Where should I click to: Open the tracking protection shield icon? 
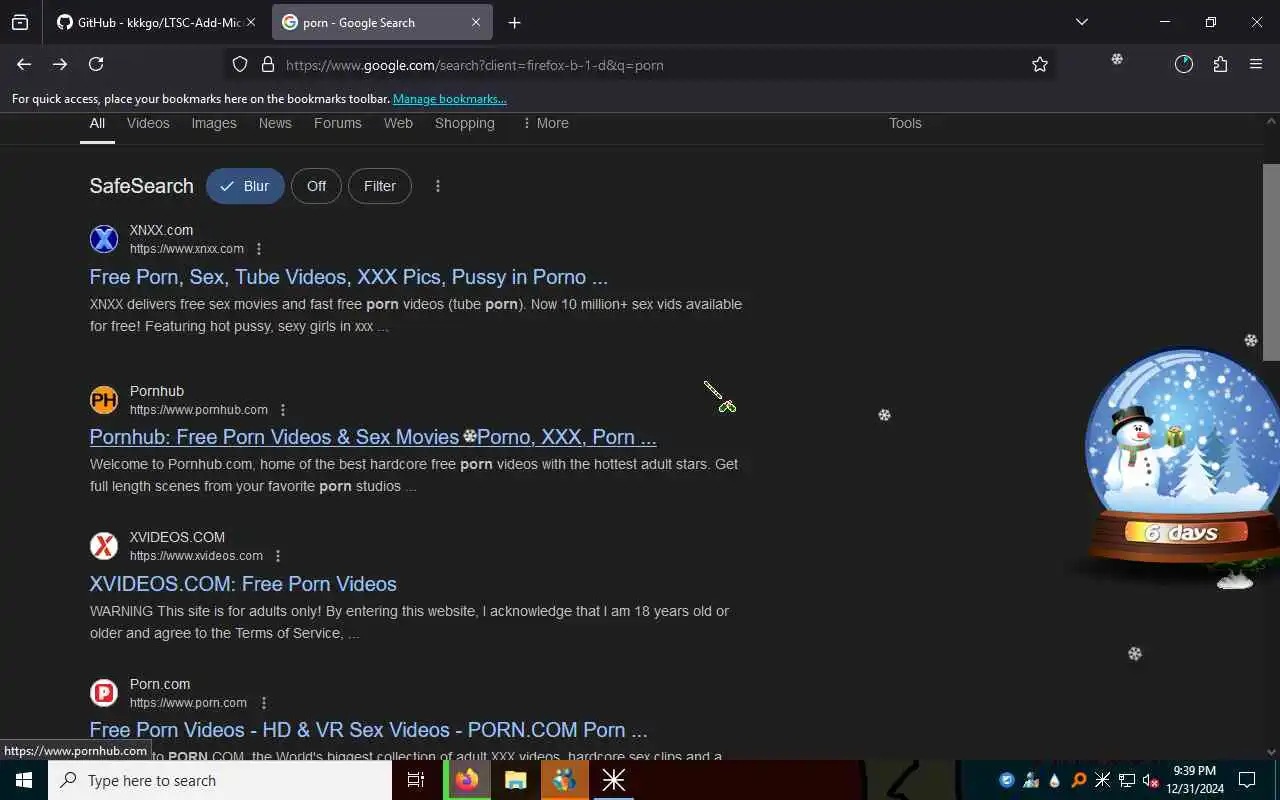[240, 64]
